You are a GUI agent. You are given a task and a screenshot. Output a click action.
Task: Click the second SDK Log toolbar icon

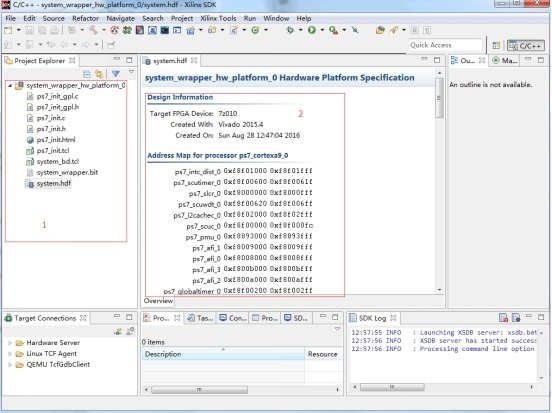pyautogui.click(x=516, y=318)
